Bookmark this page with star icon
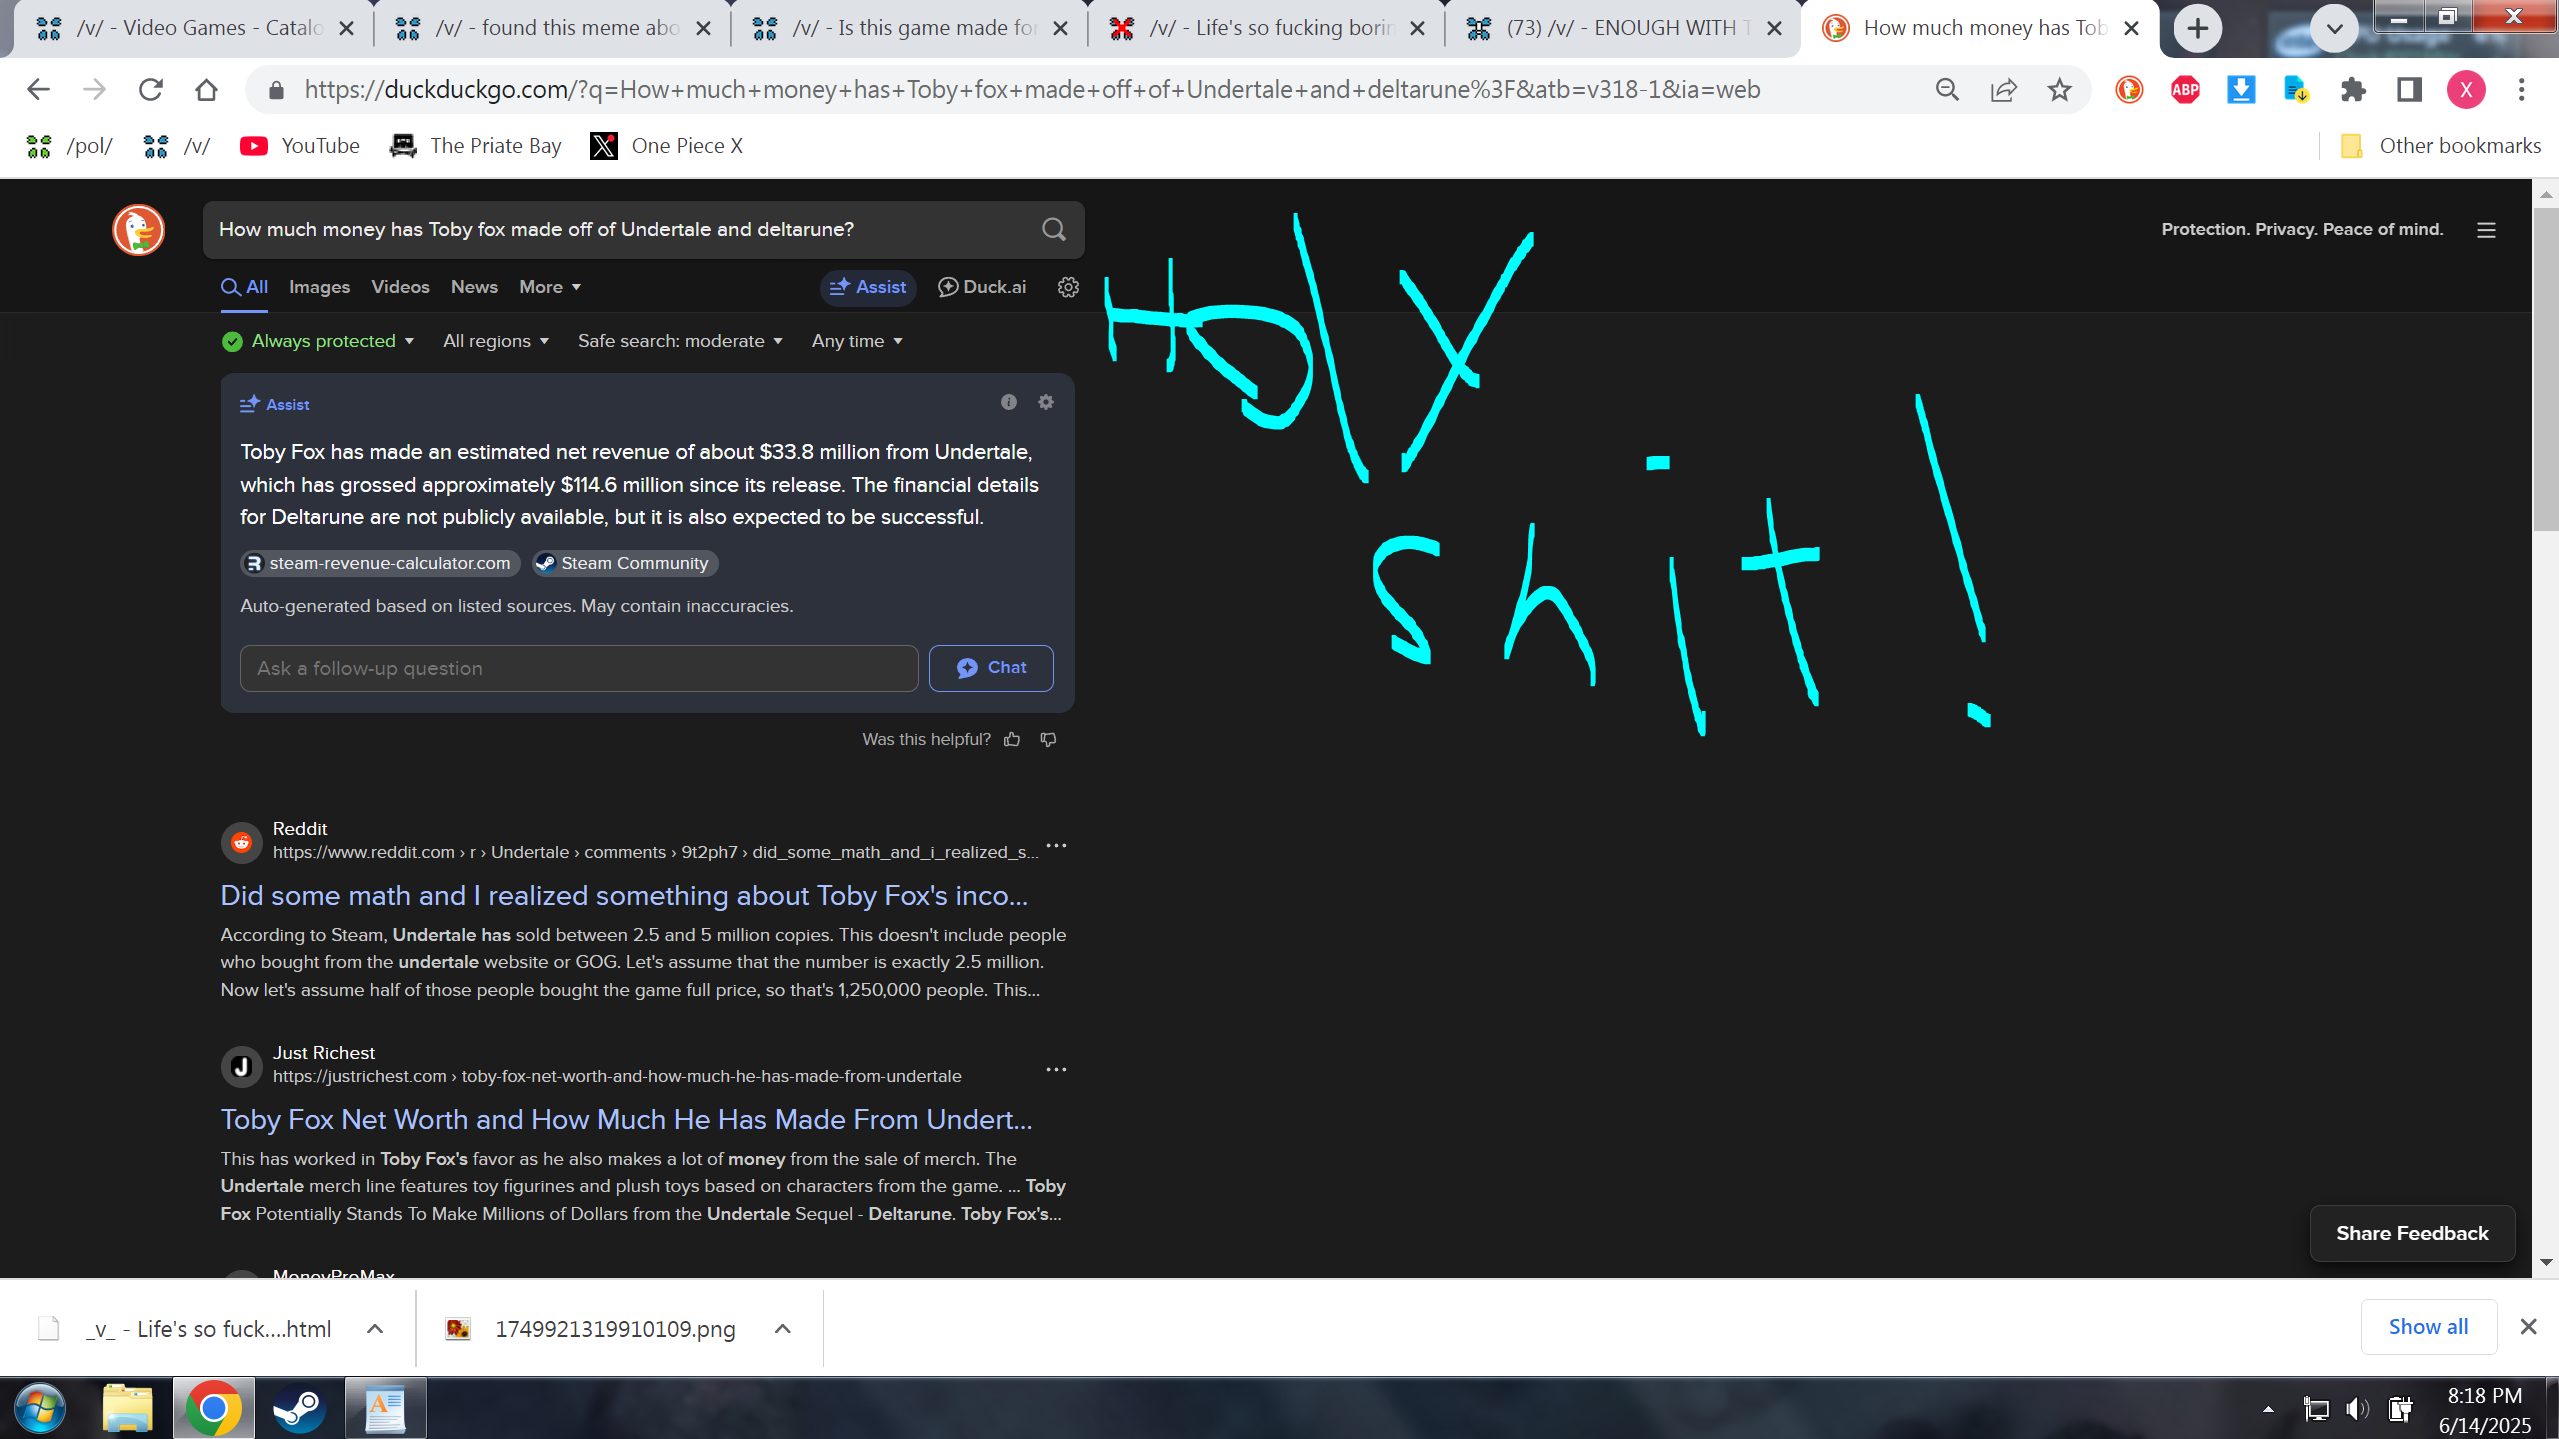The width and height of the screenshot is (2559, 1439). [2059, 90]
